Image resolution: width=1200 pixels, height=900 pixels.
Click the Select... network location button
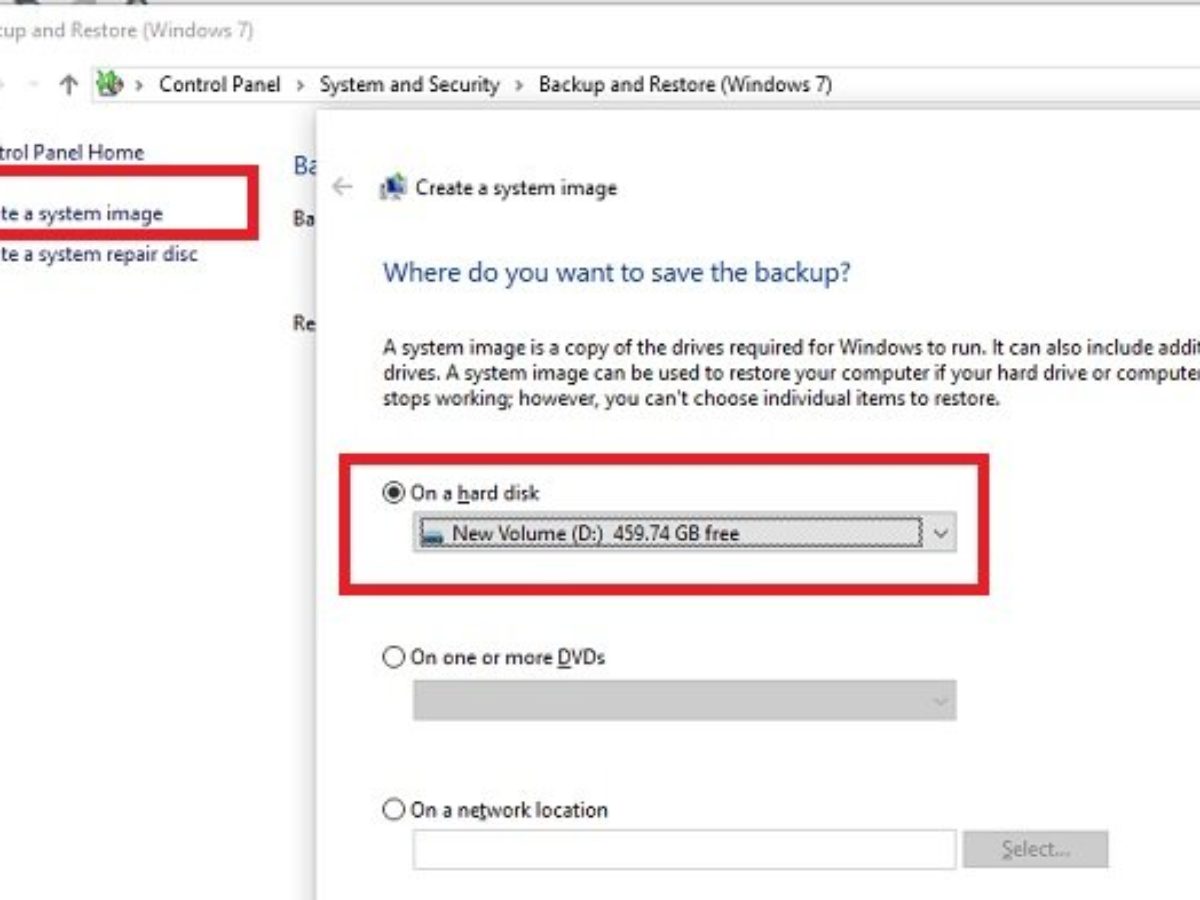[x=1036, y=849]
